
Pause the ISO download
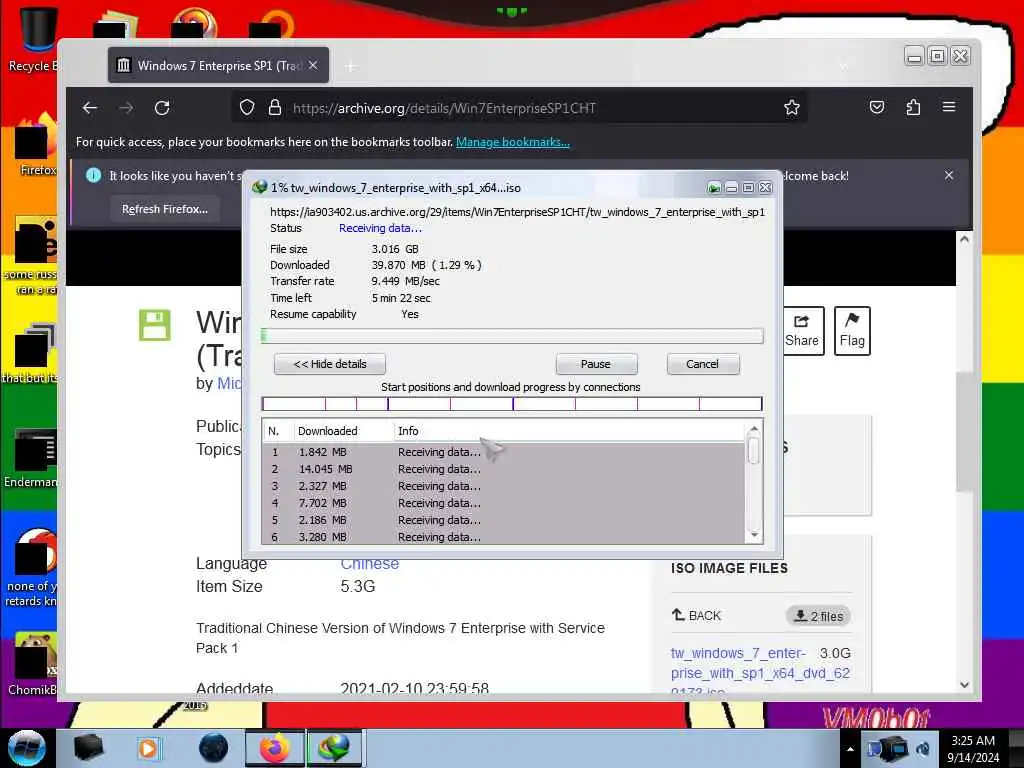click(x=596, y=364)
